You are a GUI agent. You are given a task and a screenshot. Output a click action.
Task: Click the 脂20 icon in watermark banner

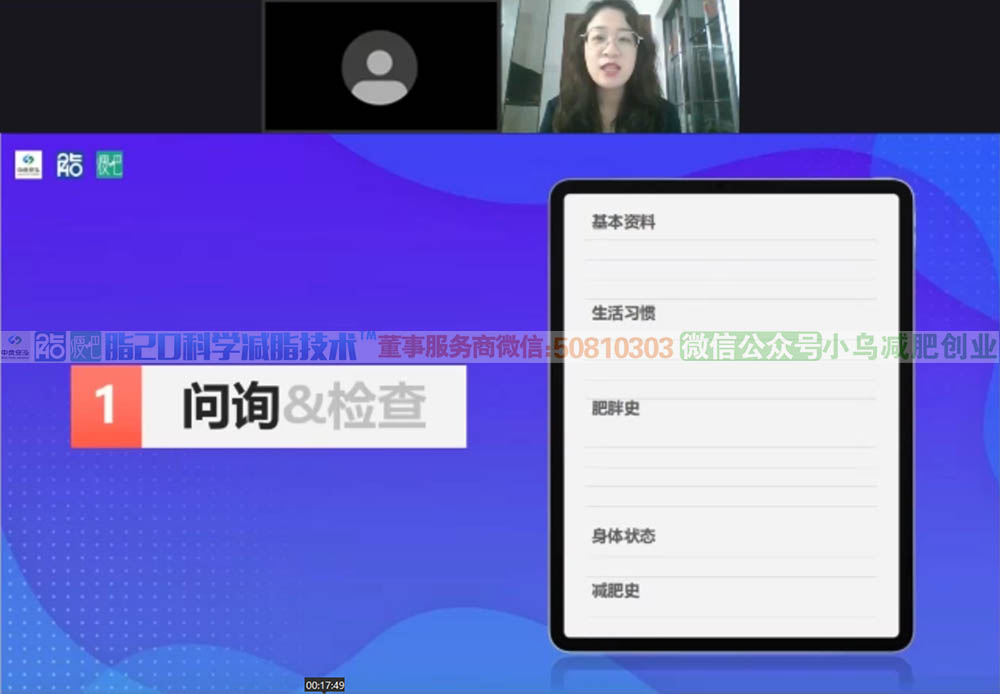50,347
